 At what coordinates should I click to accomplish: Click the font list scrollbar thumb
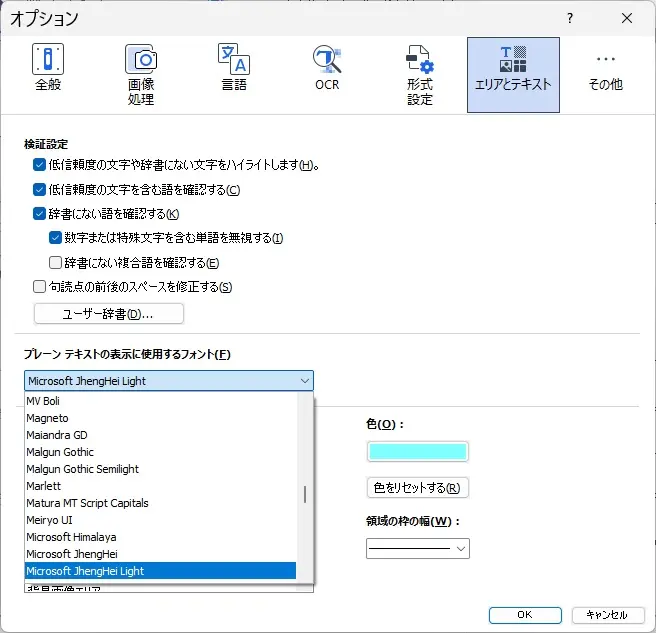305,495
